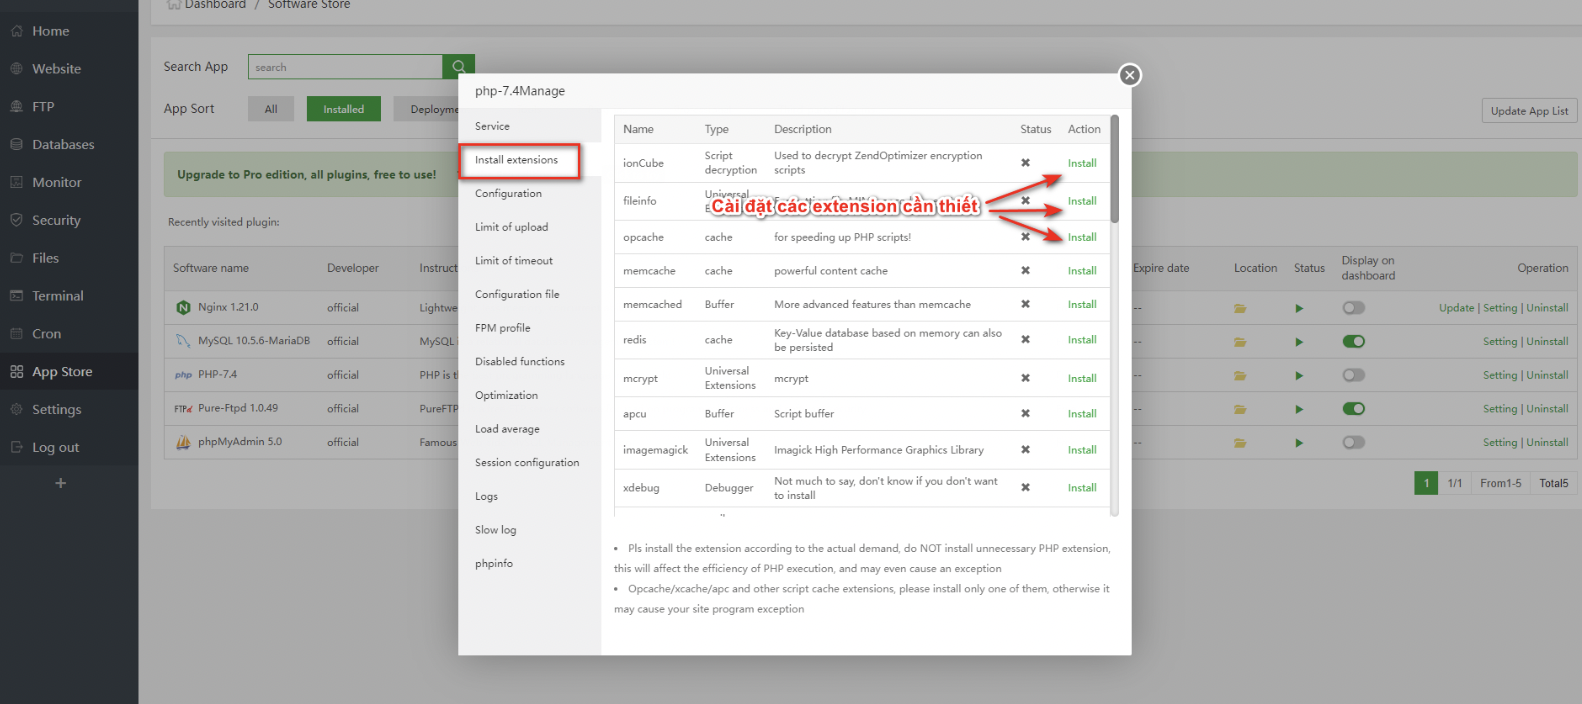Go to Databases in sidebar
The height and width of the screenshot is (704, 1582).
62,145
